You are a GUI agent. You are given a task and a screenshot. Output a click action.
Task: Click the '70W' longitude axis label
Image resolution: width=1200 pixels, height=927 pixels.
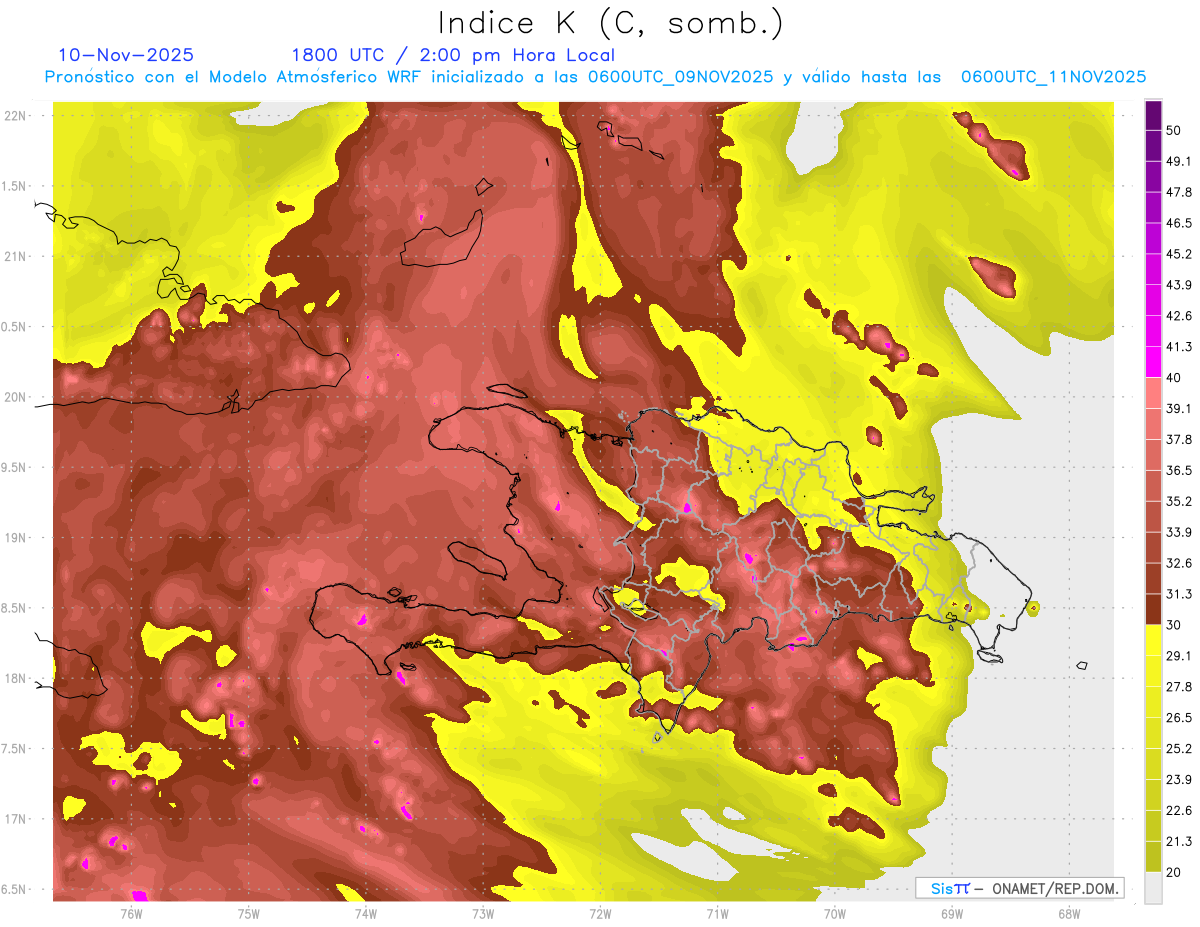835,913
